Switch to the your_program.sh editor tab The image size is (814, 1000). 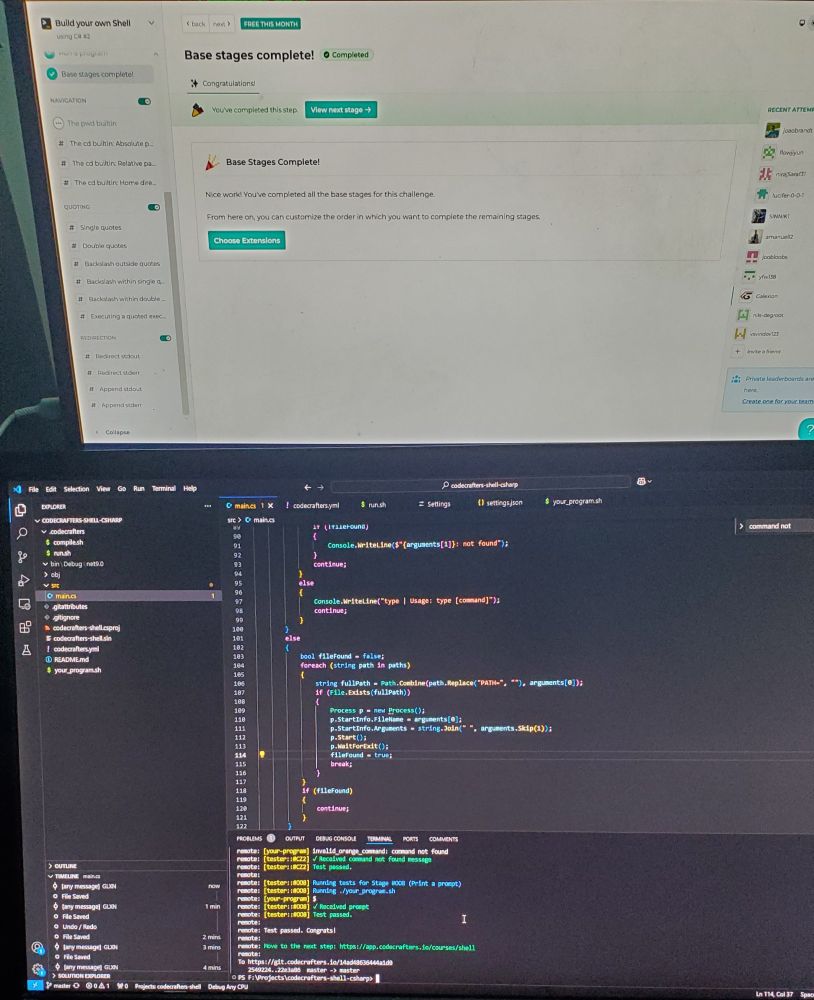click(574, 501)
